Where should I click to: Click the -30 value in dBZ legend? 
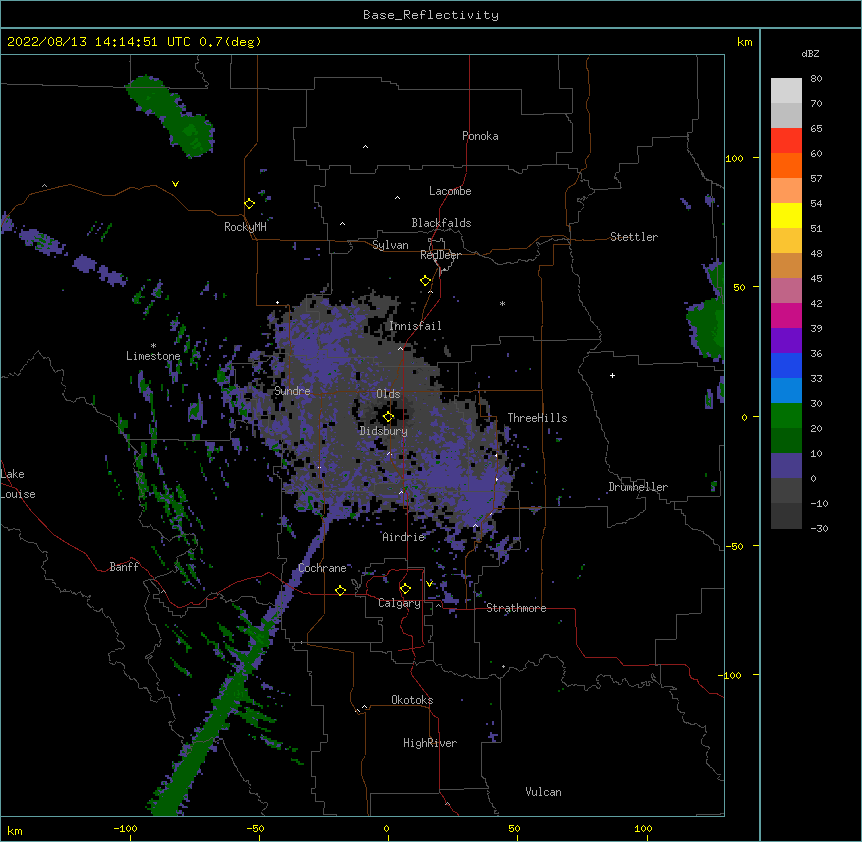click(819, 529)
